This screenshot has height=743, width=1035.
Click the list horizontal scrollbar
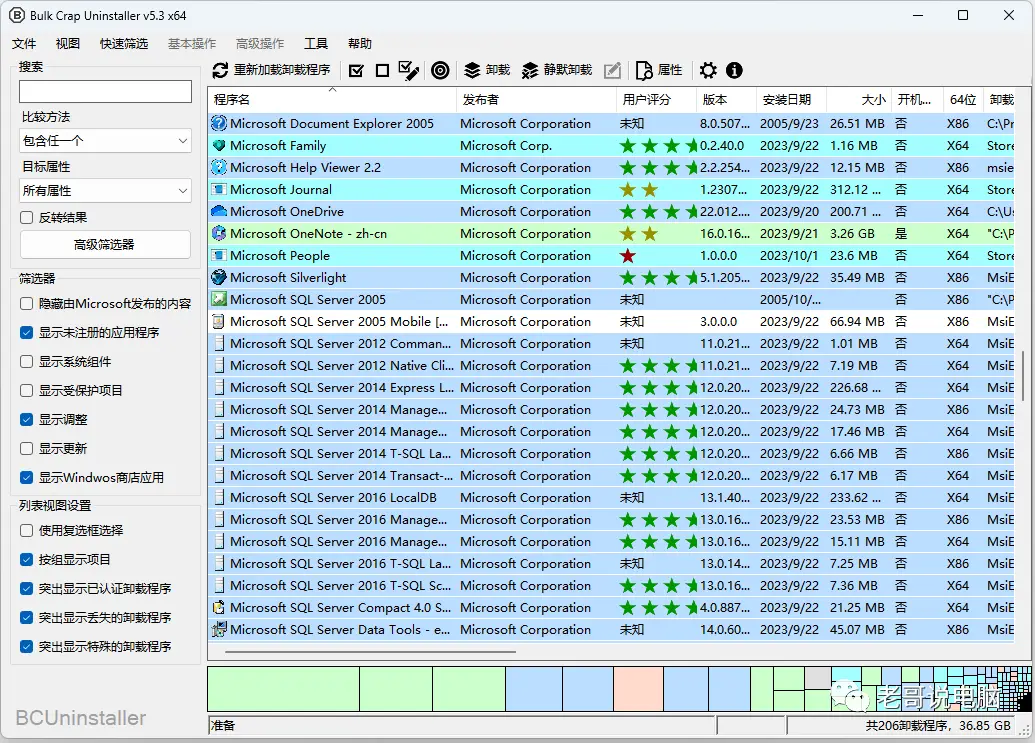[370, 652]
